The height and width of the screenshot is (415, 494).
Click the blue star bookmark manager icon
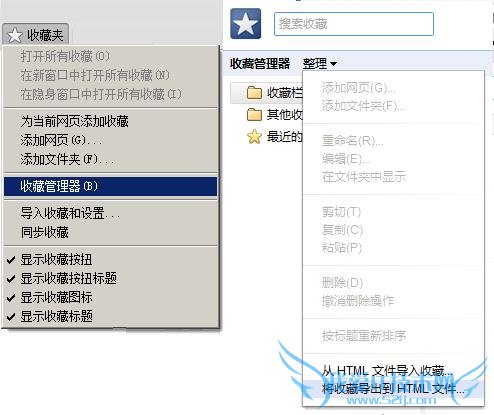(x=246, y=24)
